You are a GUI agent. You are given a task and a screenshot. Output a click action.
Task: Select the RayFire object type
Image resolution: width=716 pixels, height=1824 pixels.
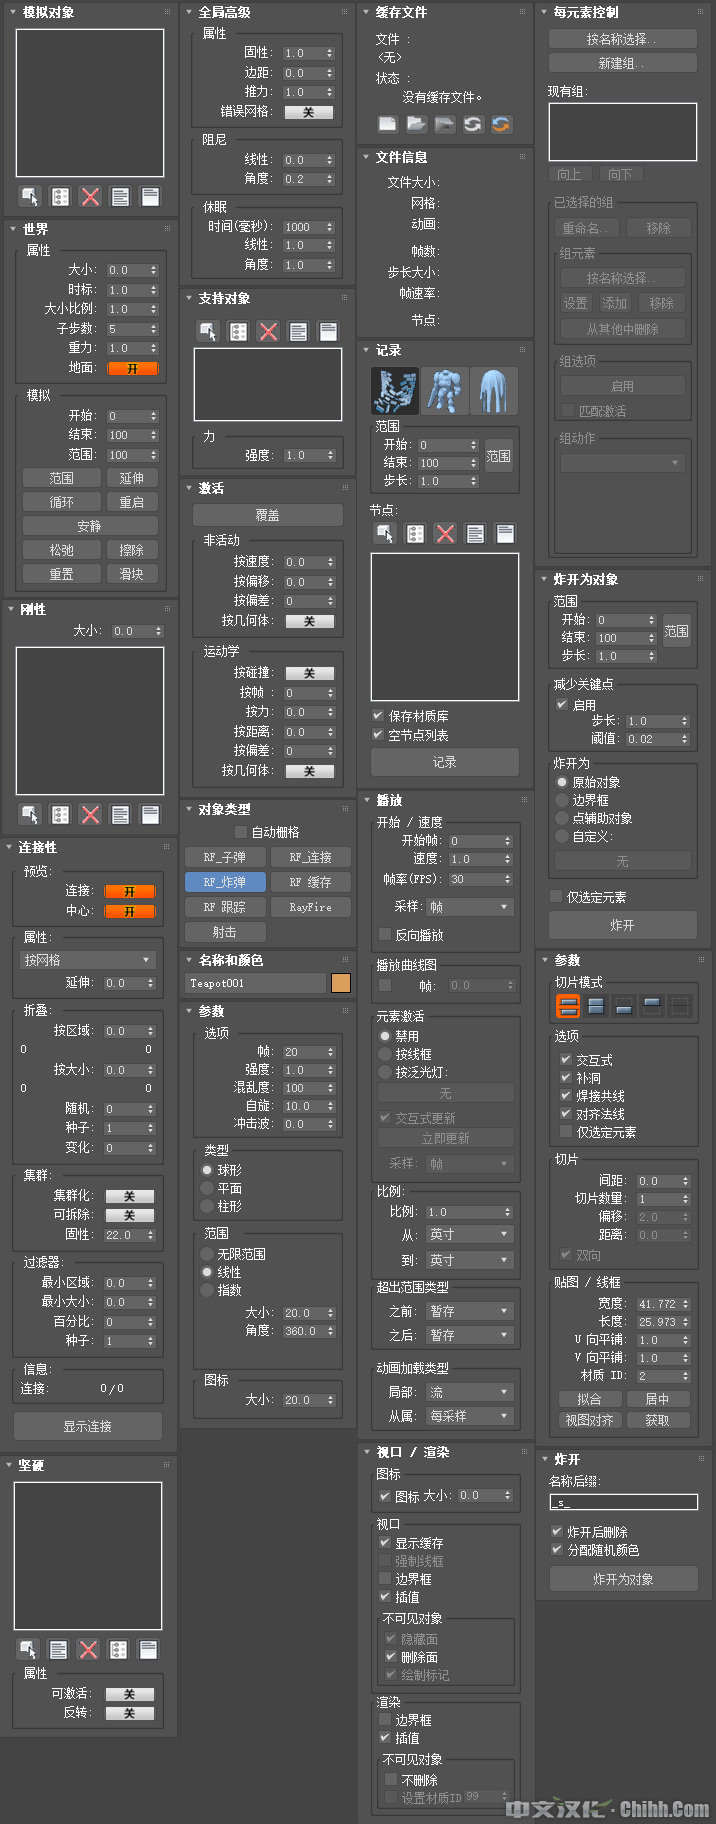coord(310,907)
